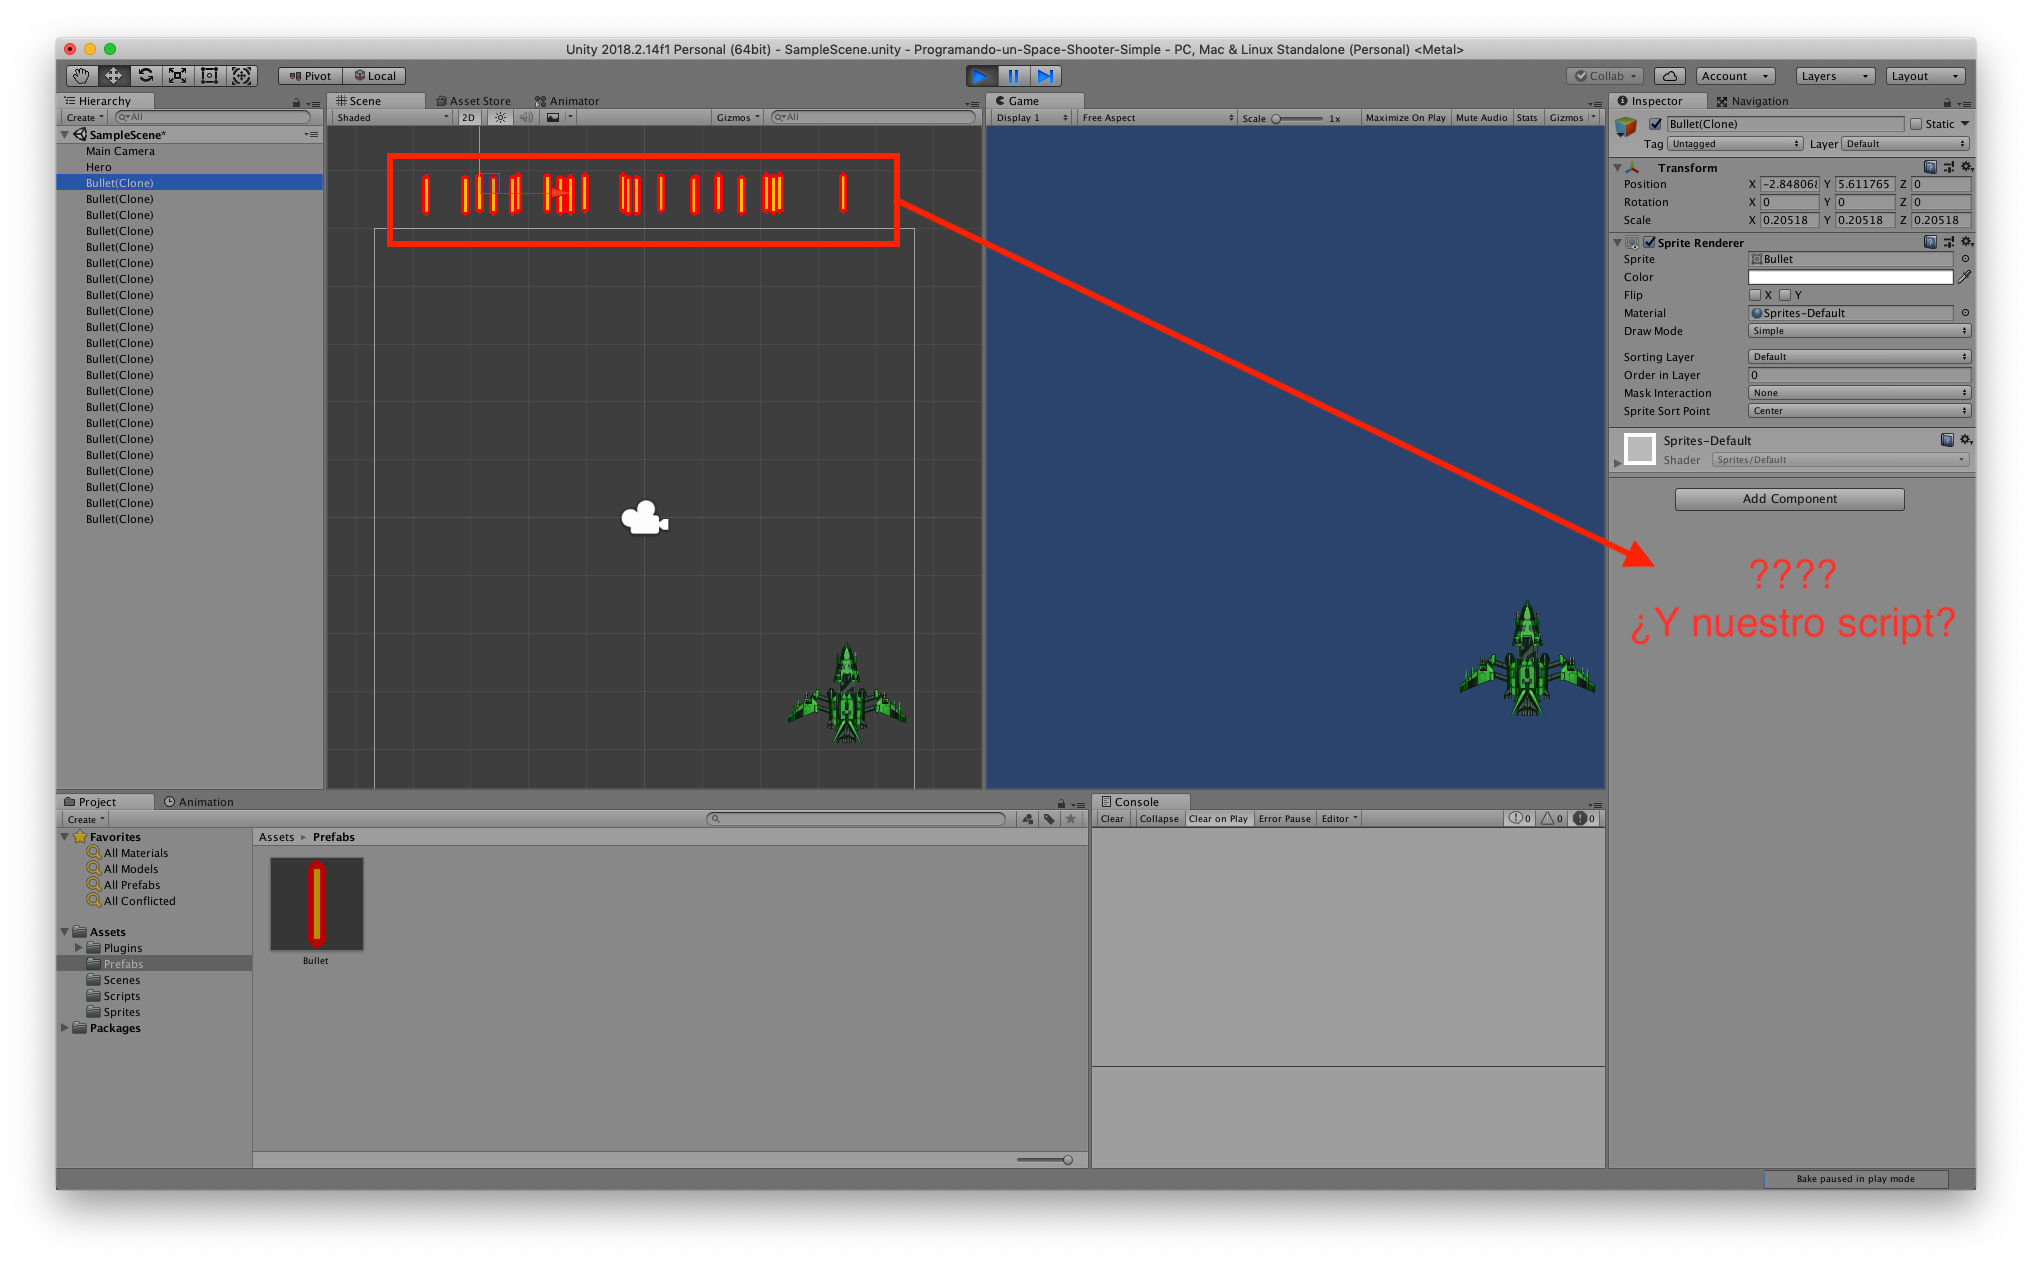Image resolution: width=2032 pixels, height=1264 pixels.
Task: Click the Add Component button
Action: point(1789,499)
